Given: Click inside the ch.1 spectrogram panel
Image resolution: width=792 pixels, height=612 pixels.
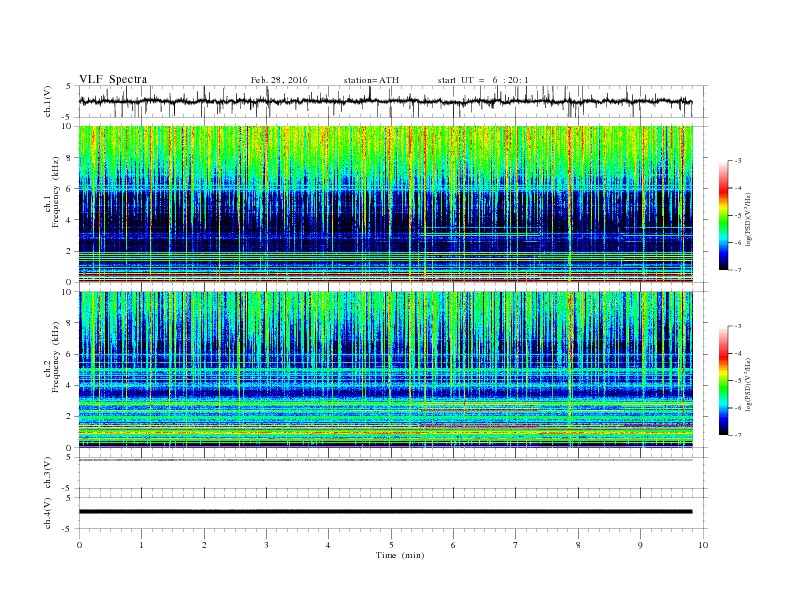Looking at the screenshot, I should coord(386,204).
